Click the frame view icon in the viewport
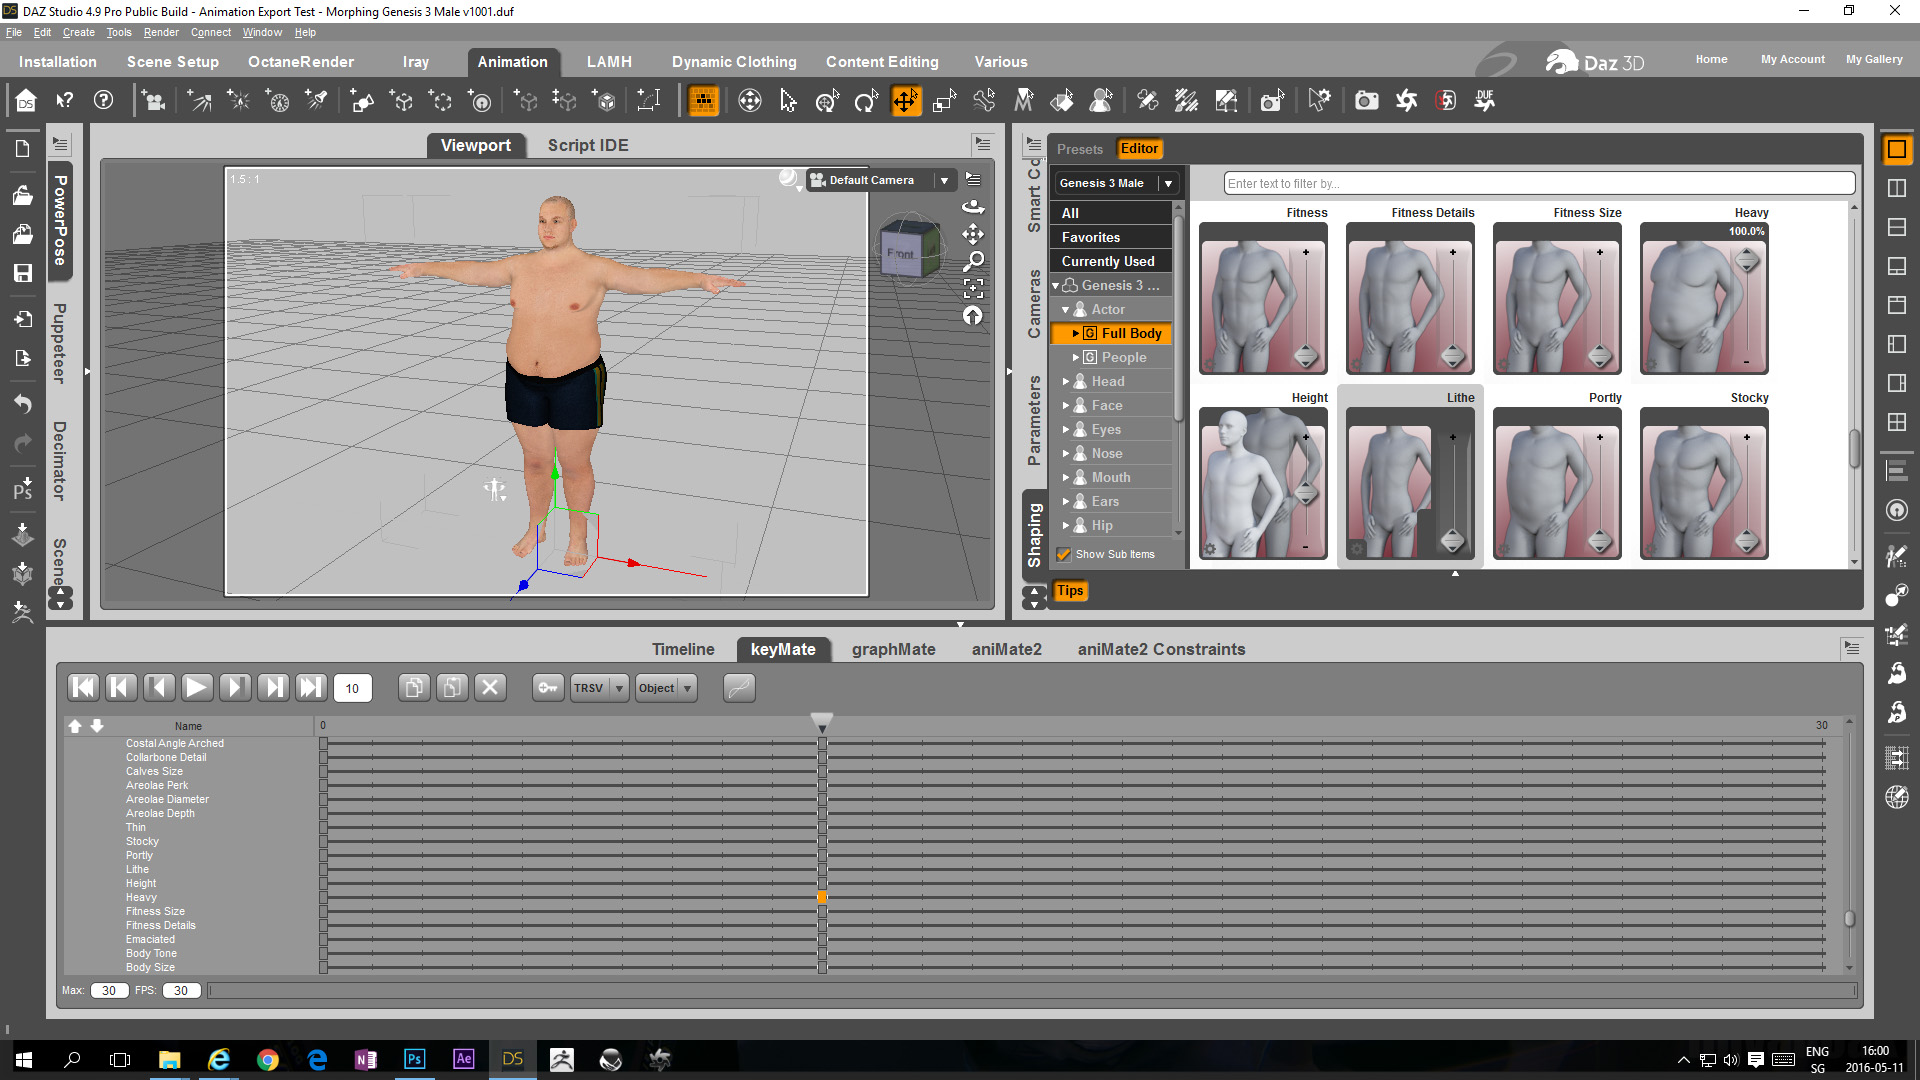 click(973, 289)
